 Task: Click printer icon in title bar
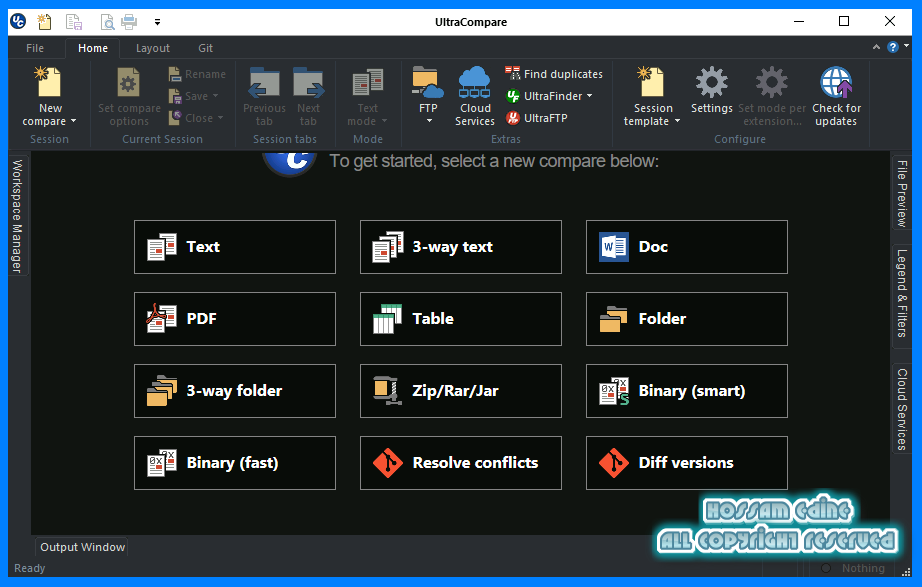[x=129, y=22]
